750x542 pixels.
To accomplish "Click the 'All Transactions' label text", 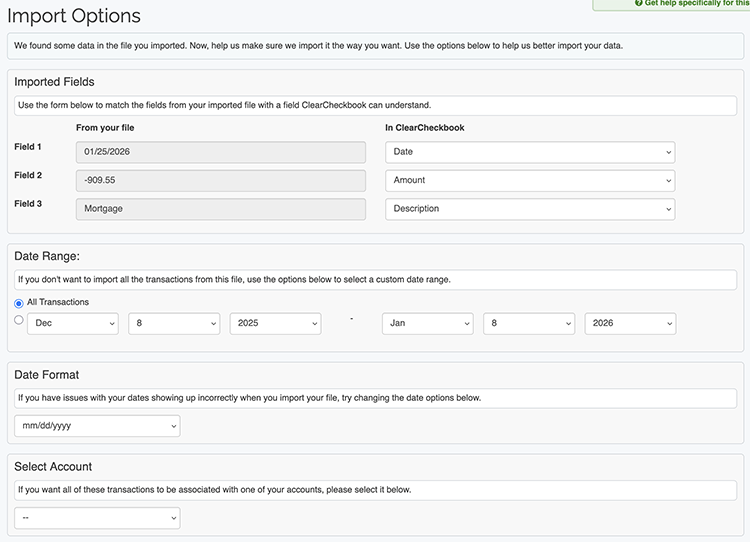I will pyautogui.click(x=58, y=302).
